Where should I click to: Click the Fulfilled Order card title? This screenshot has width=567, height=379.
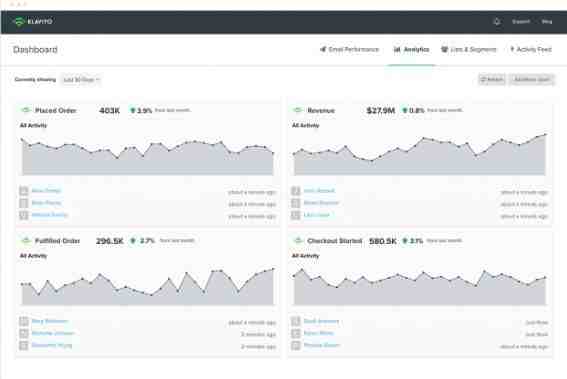57,241
